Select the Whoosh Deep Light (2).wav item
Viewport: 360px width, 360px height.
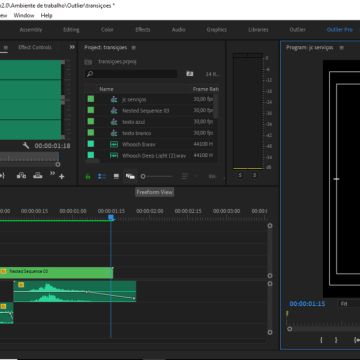coord(154,156)
